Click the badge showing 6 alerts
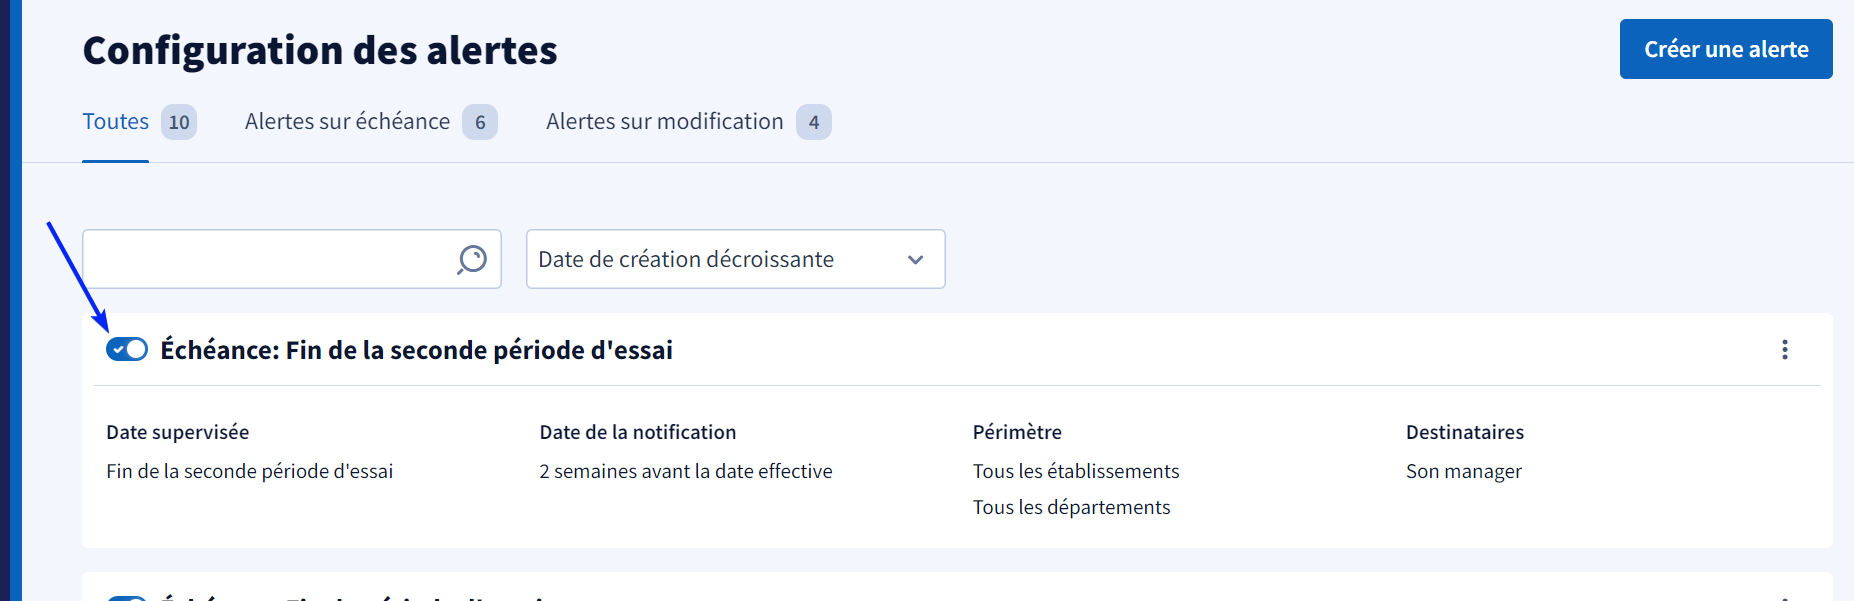 pyautogui.click(x=480, y=122)
